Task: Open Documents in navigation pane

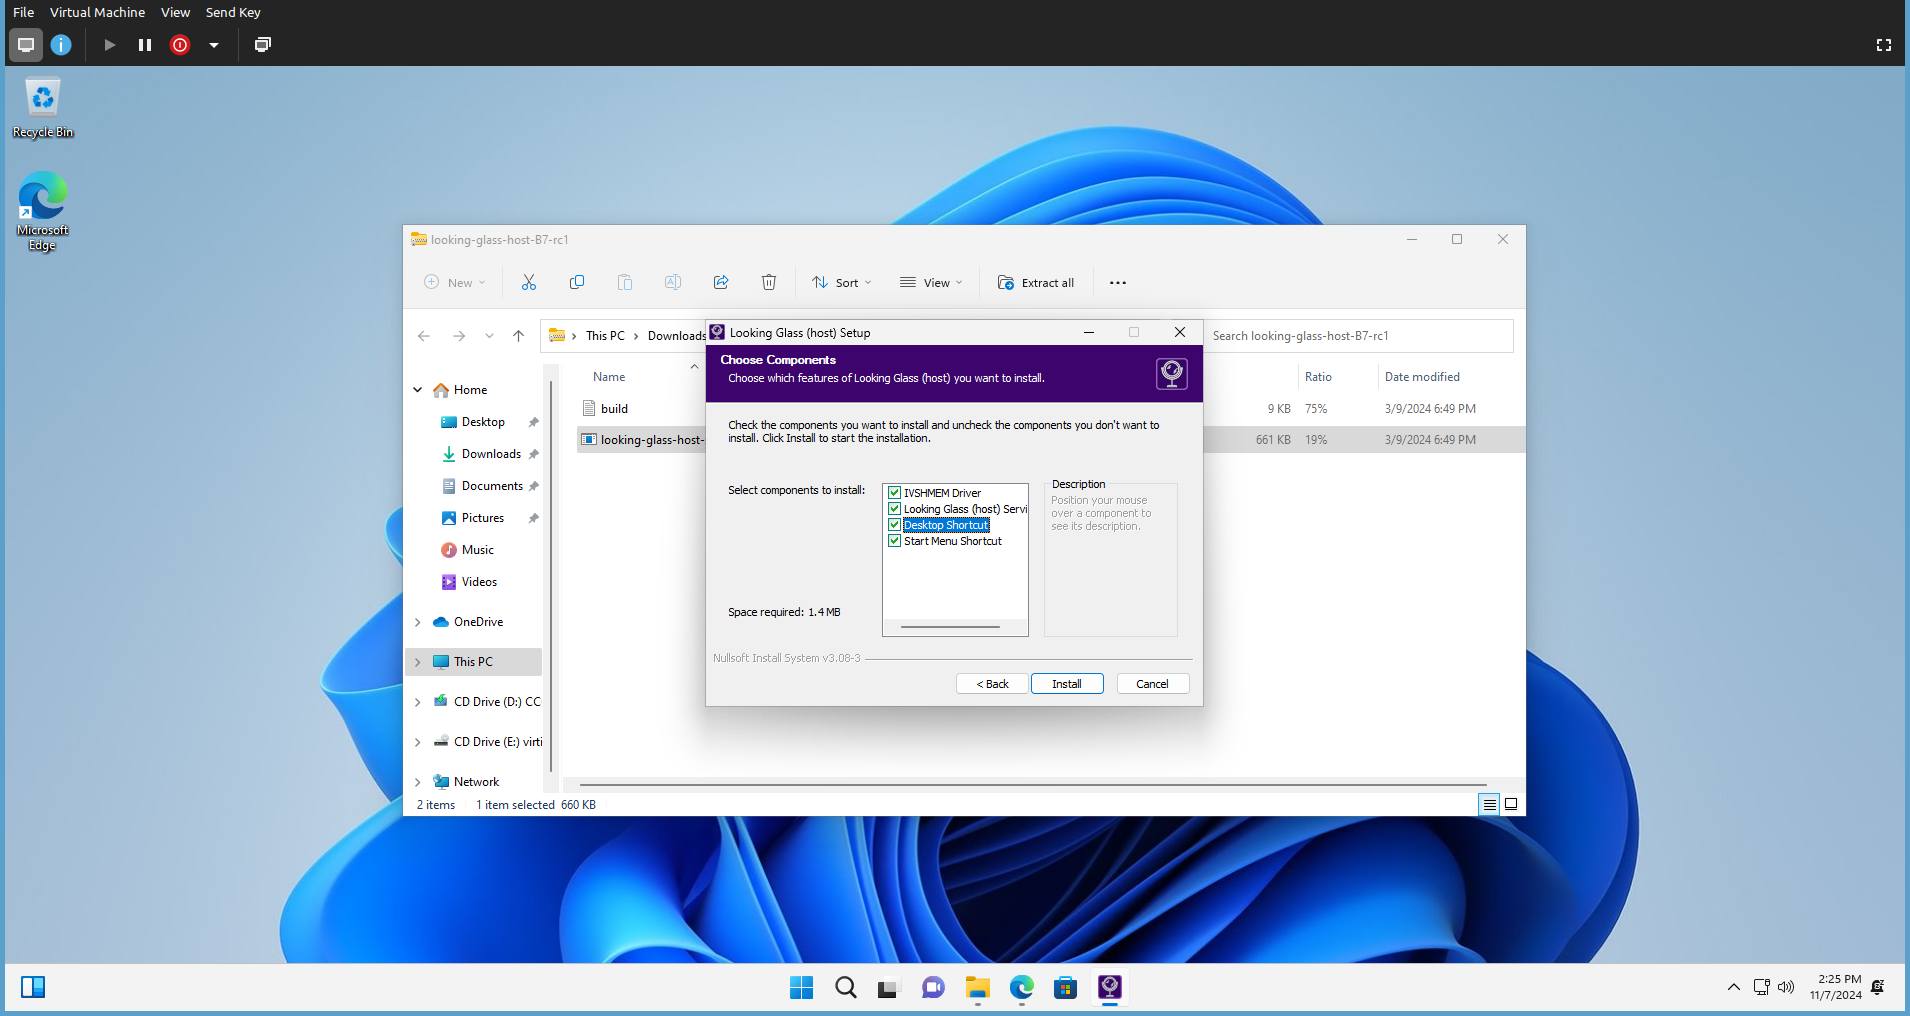Action: tap(492, 486)
